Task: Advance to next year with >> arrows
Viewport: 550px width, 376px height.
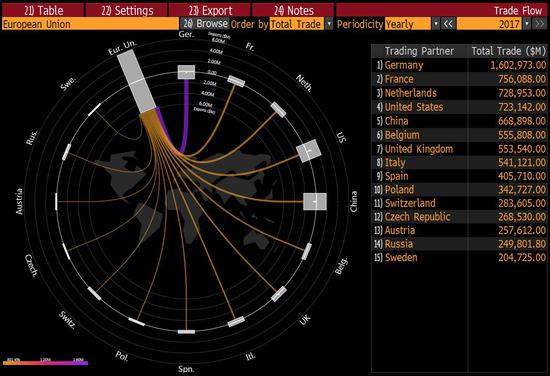Action: click(x=539, y=24)
